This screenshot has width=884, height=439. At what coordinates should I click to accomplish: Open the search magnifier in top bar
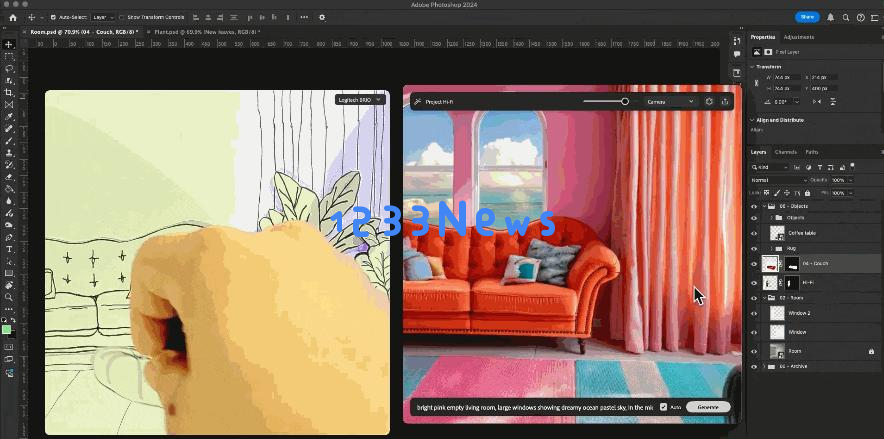tap(846, 17)
